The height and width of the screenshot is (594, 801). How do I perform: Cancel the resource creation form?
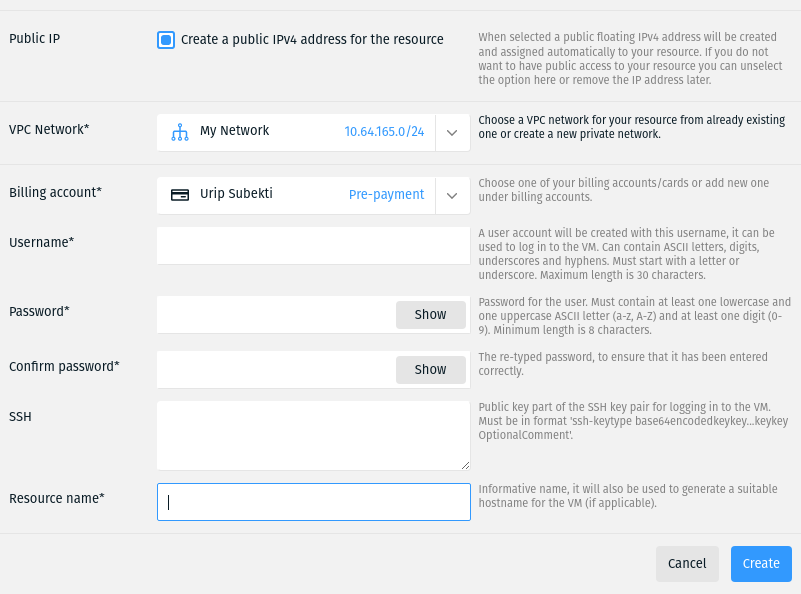click(687, 563)
